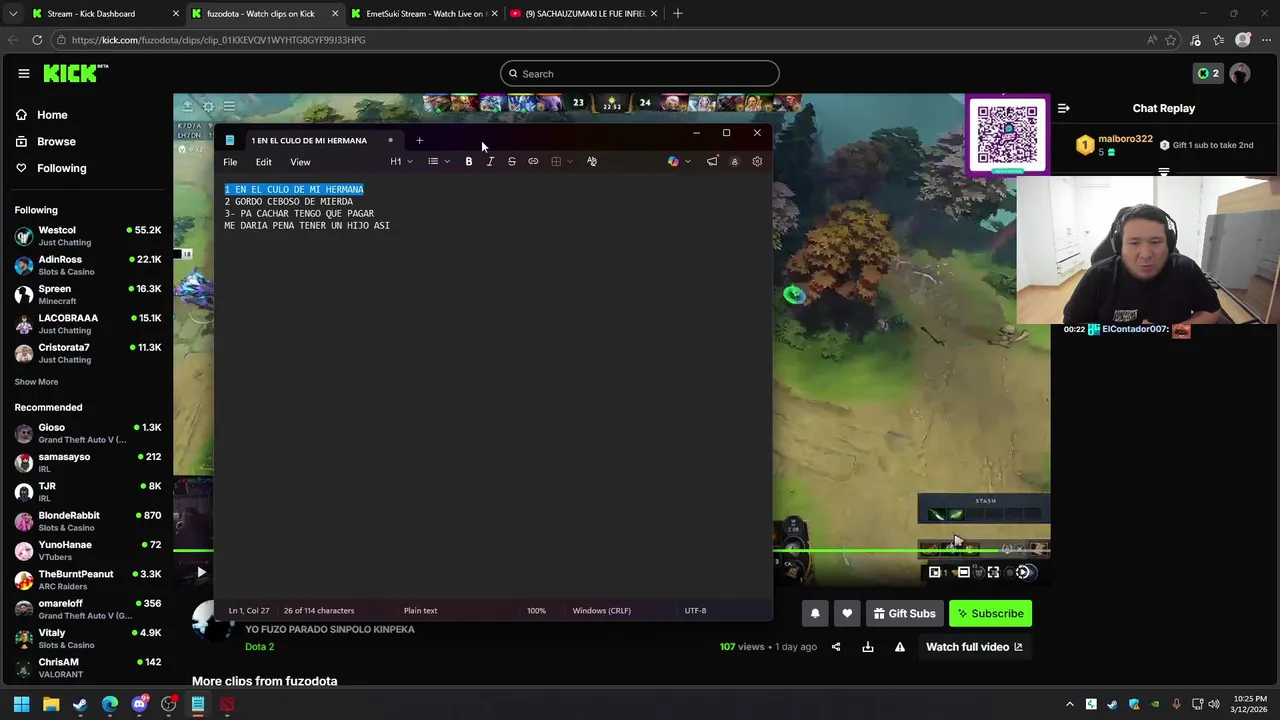Viewport: 1280px width, 720px height.
Task: Report the clip with the warning icon
Action: tap(900, 647)
